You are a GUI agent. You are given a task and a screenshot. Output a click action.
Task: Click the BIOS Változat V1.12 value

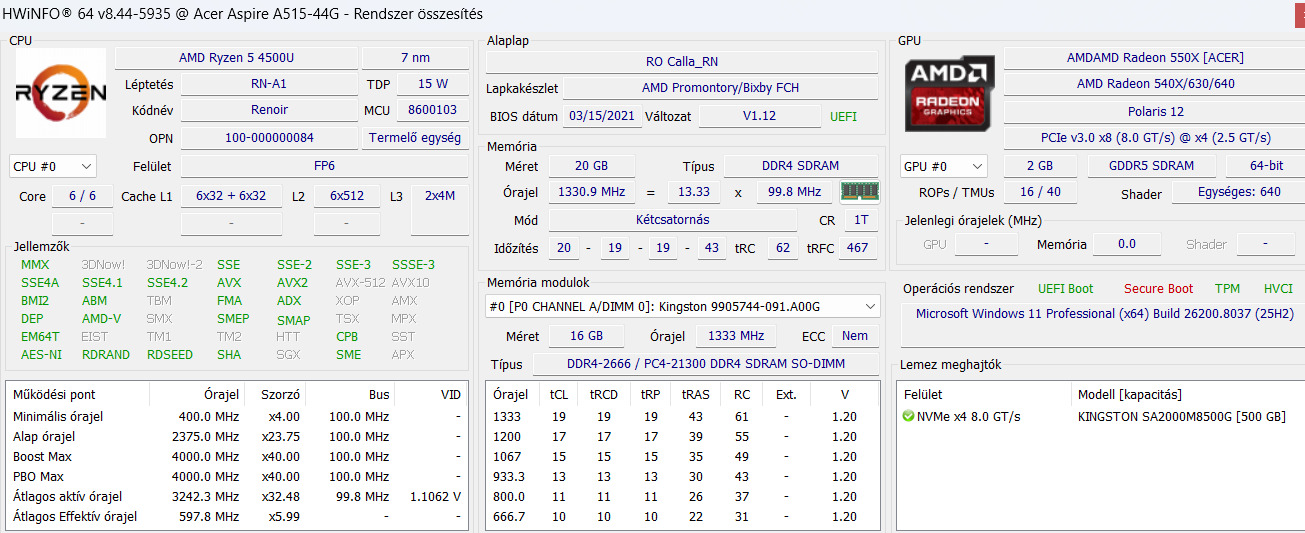759,116
